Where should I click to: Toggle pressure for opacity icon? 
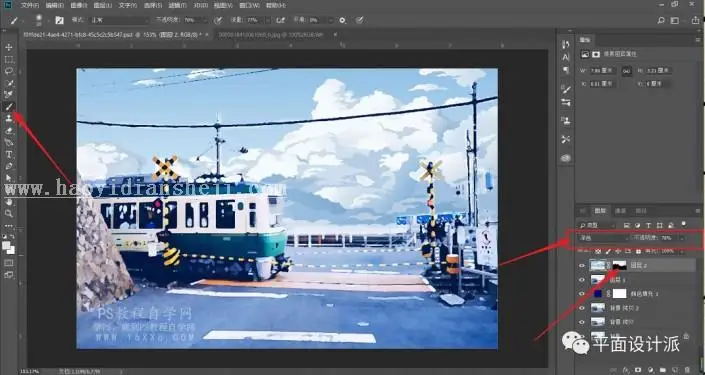[218, 20]
